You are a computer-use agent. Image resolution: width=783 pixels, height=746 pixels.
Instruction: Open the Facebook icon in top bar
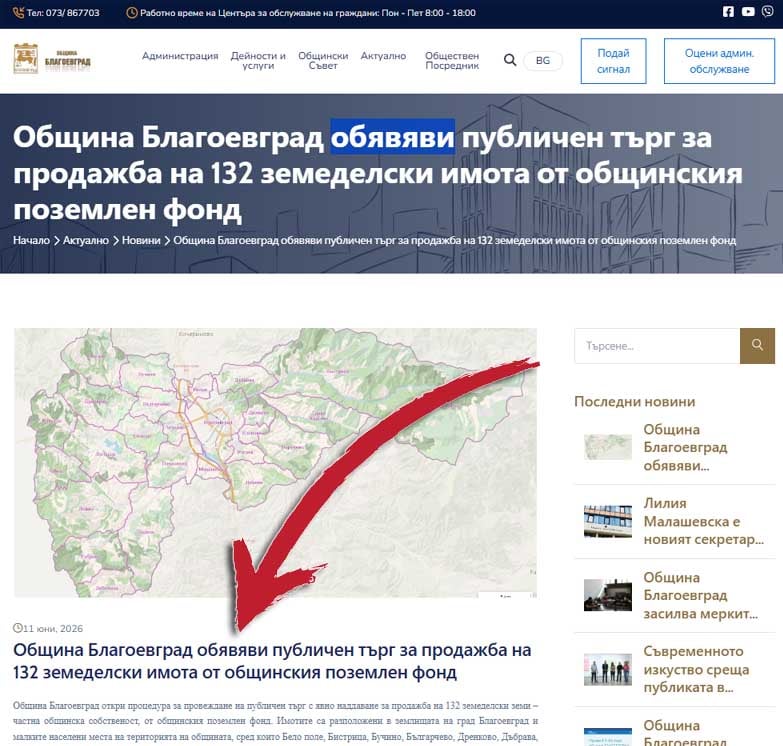[728, 11]
